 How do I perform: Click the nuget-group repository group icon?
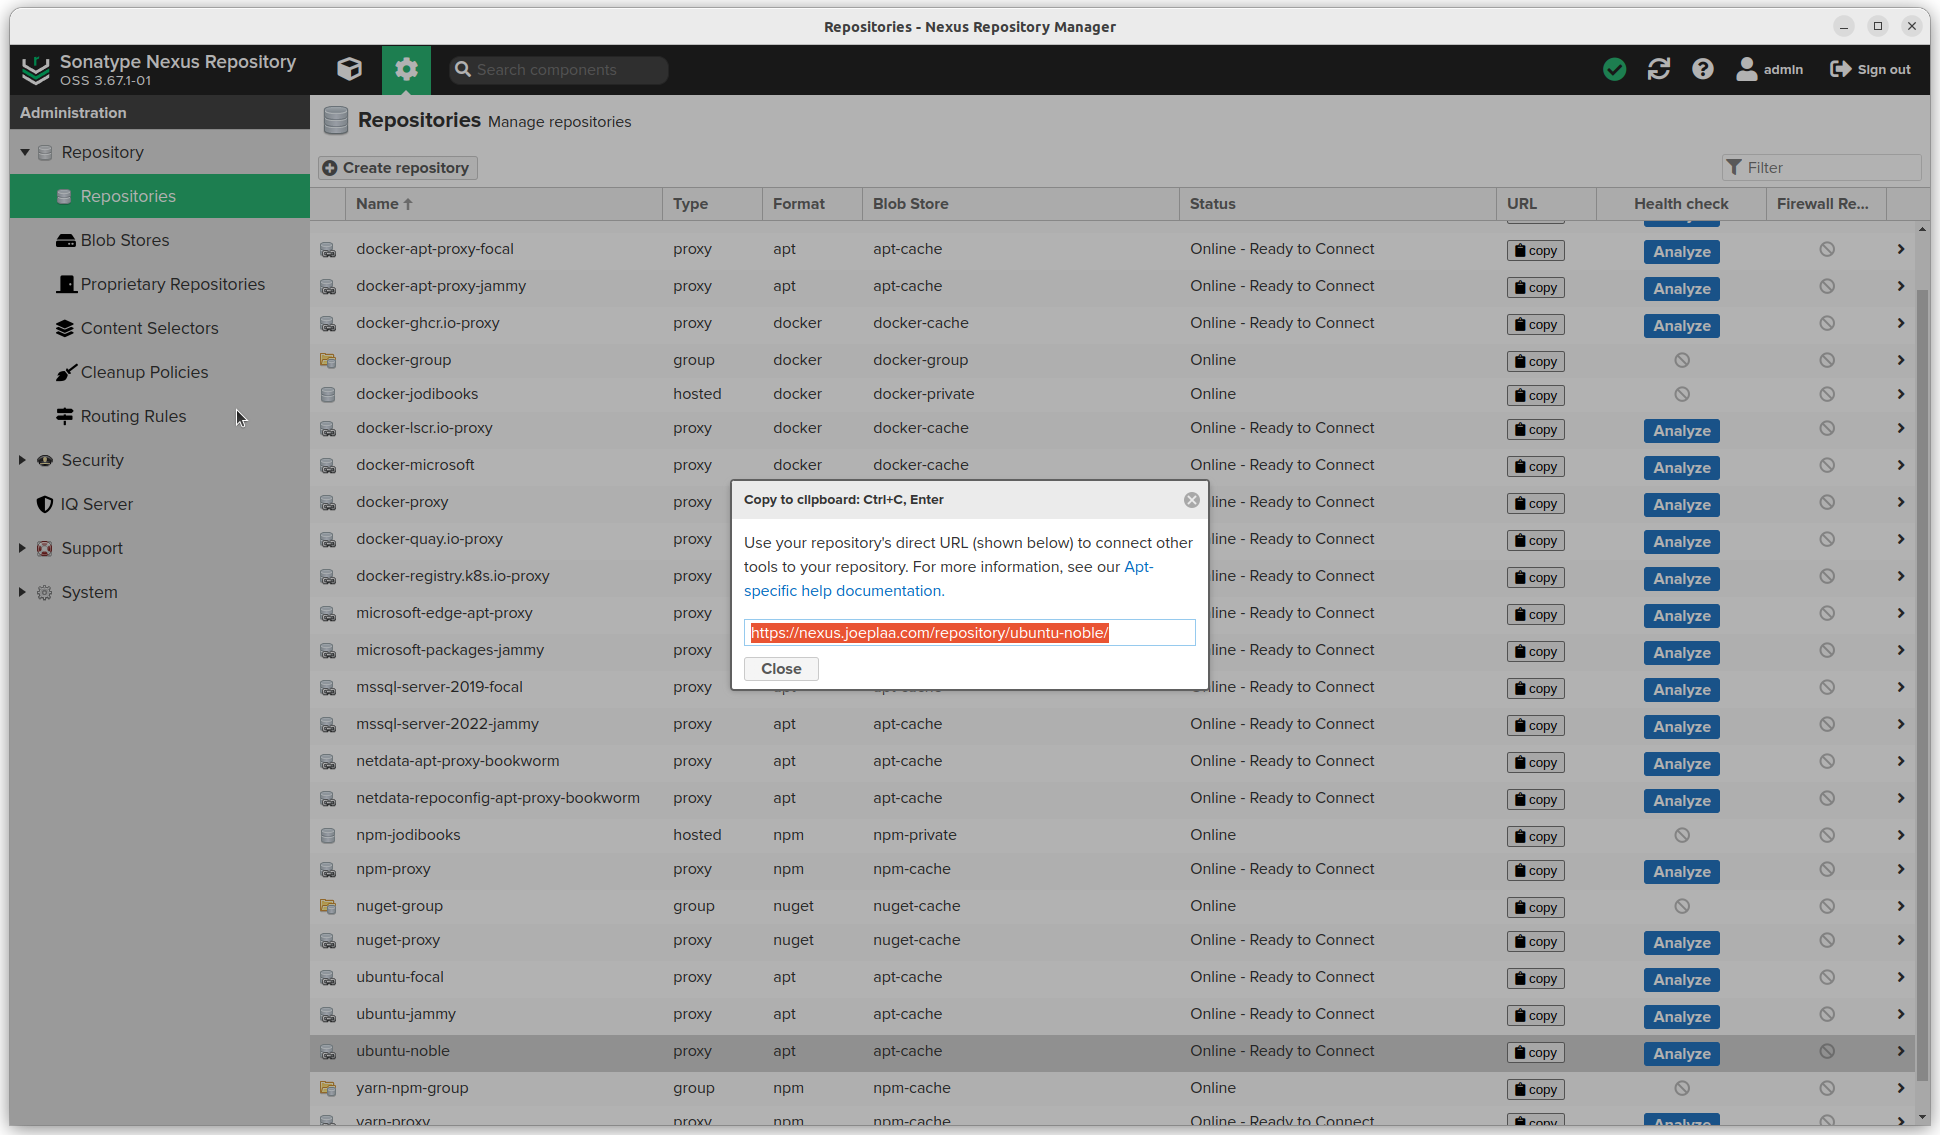pos(327,906)
